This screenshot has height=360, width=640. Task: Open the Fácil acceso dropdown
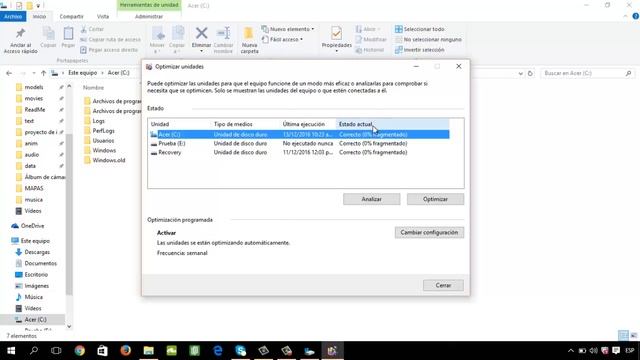point(282,40)
